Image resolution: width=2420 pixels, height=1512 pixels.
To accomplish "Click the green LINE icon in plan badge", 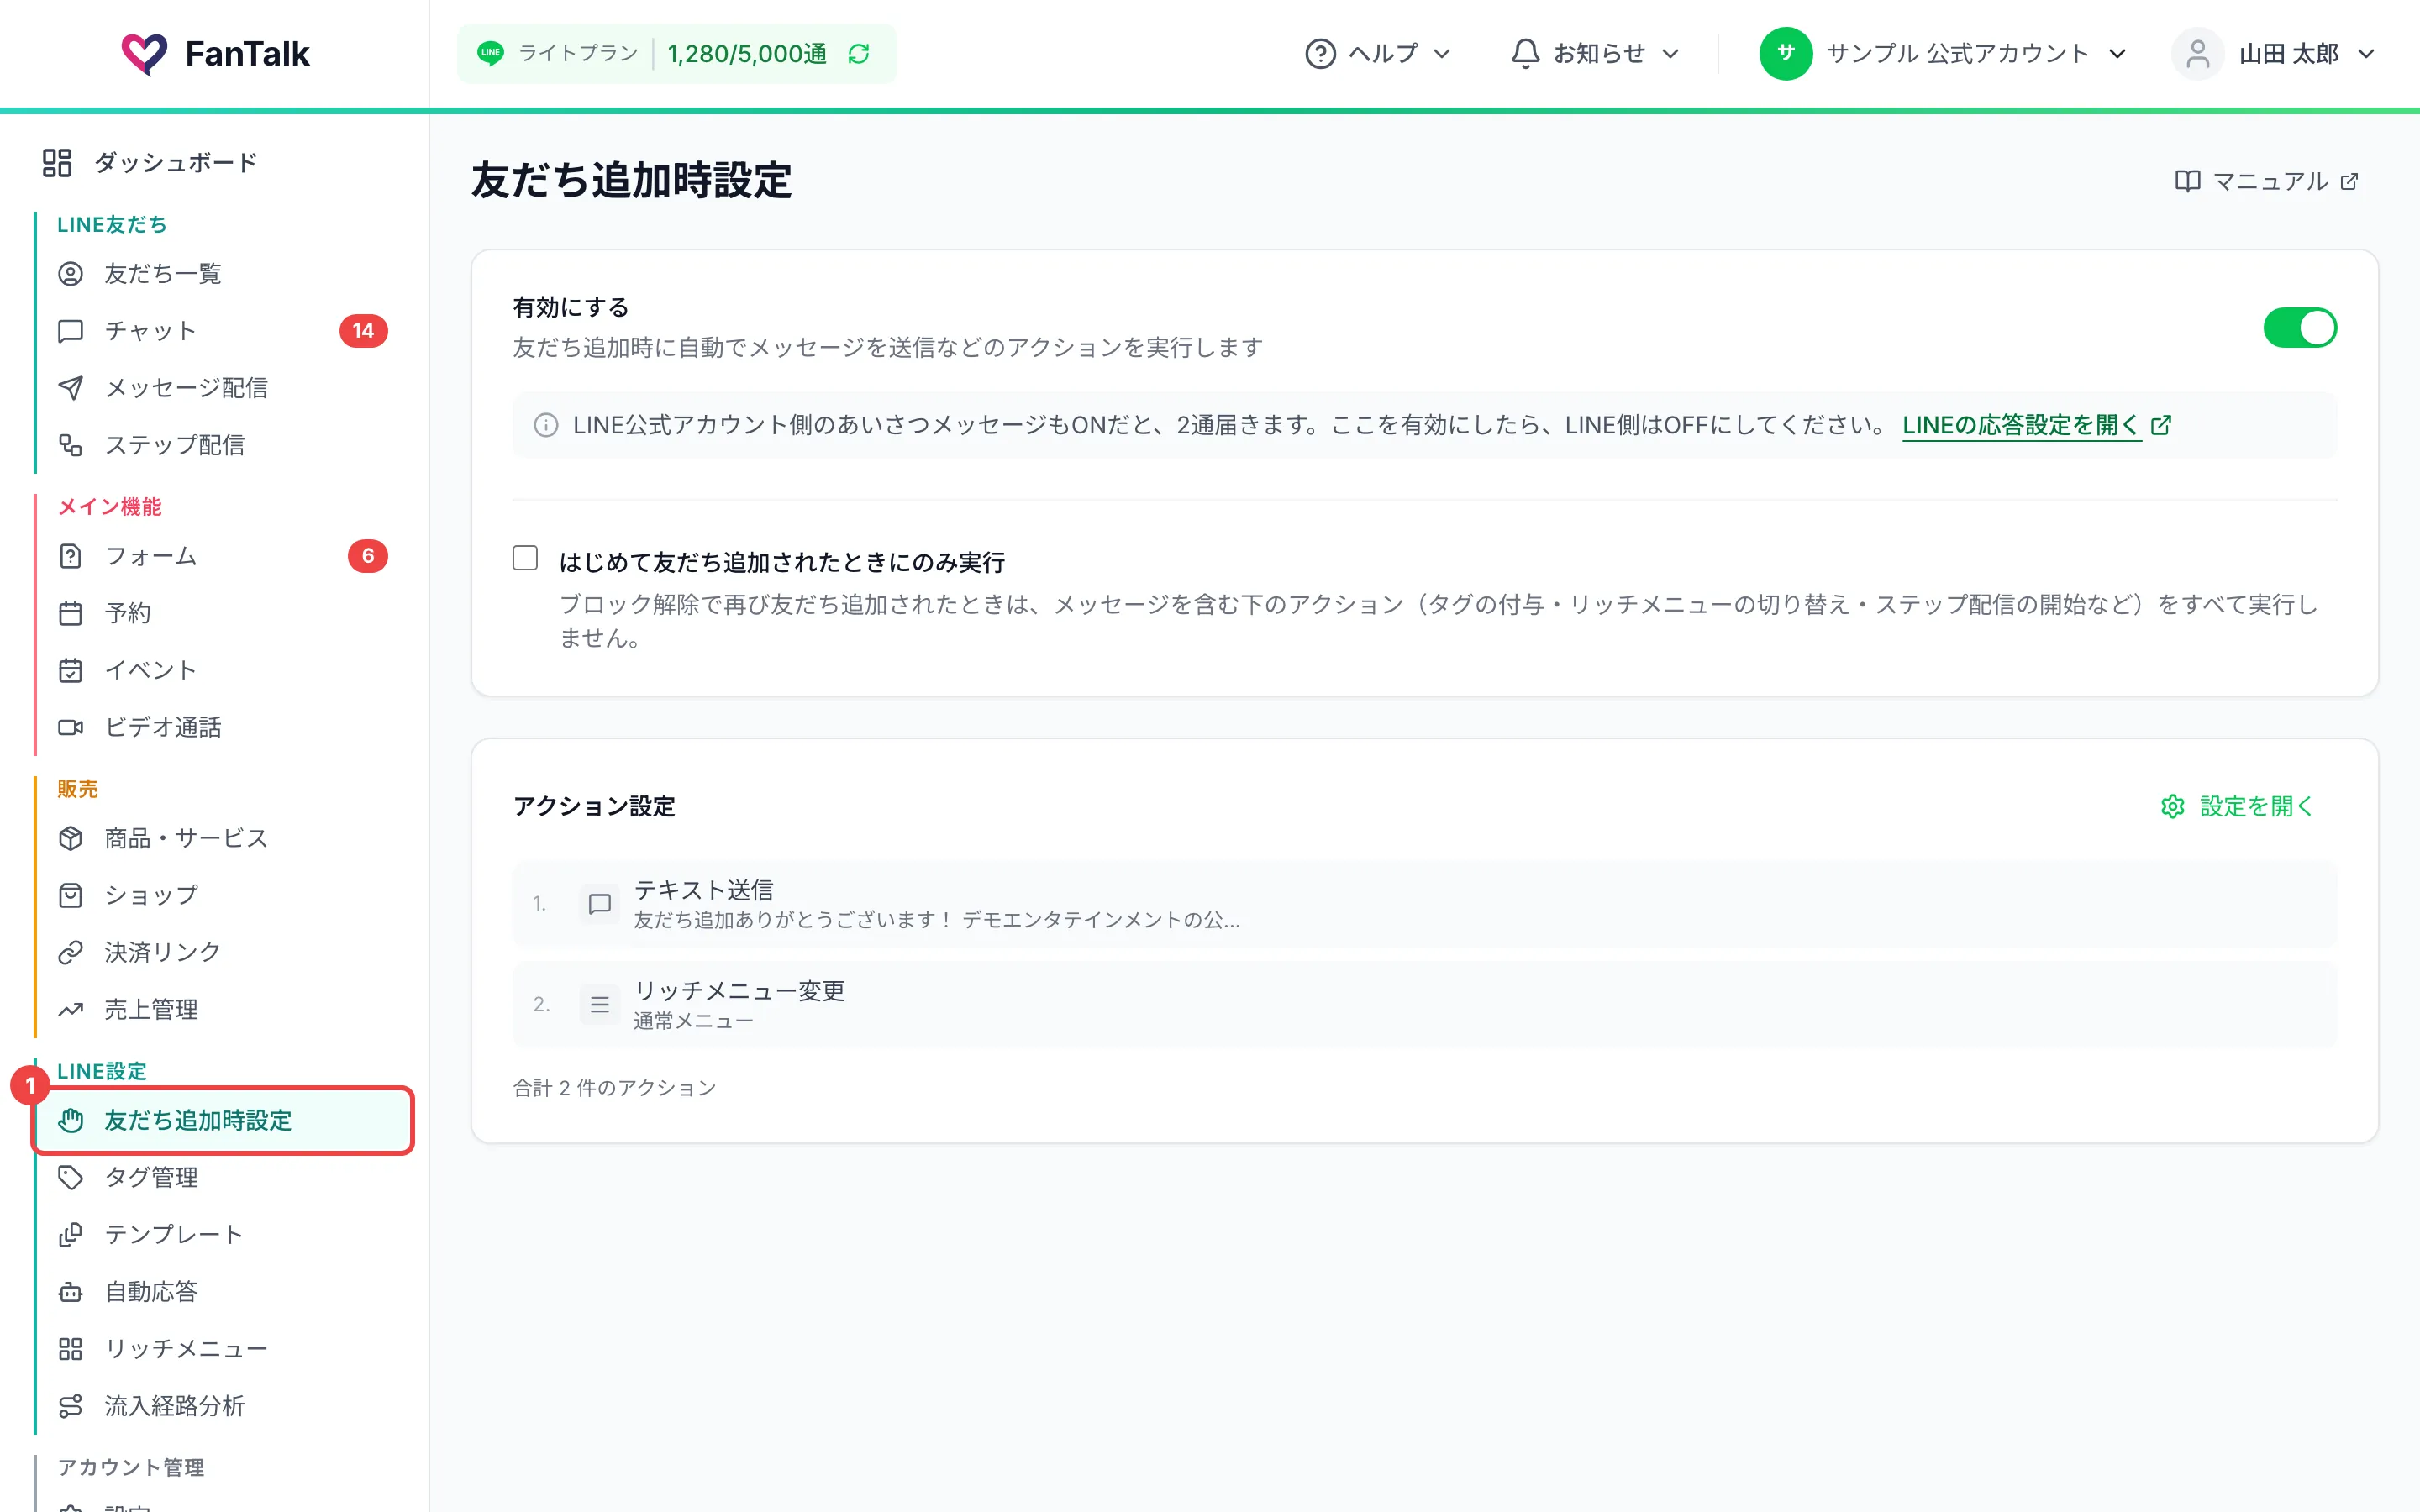I will (490, 53).
